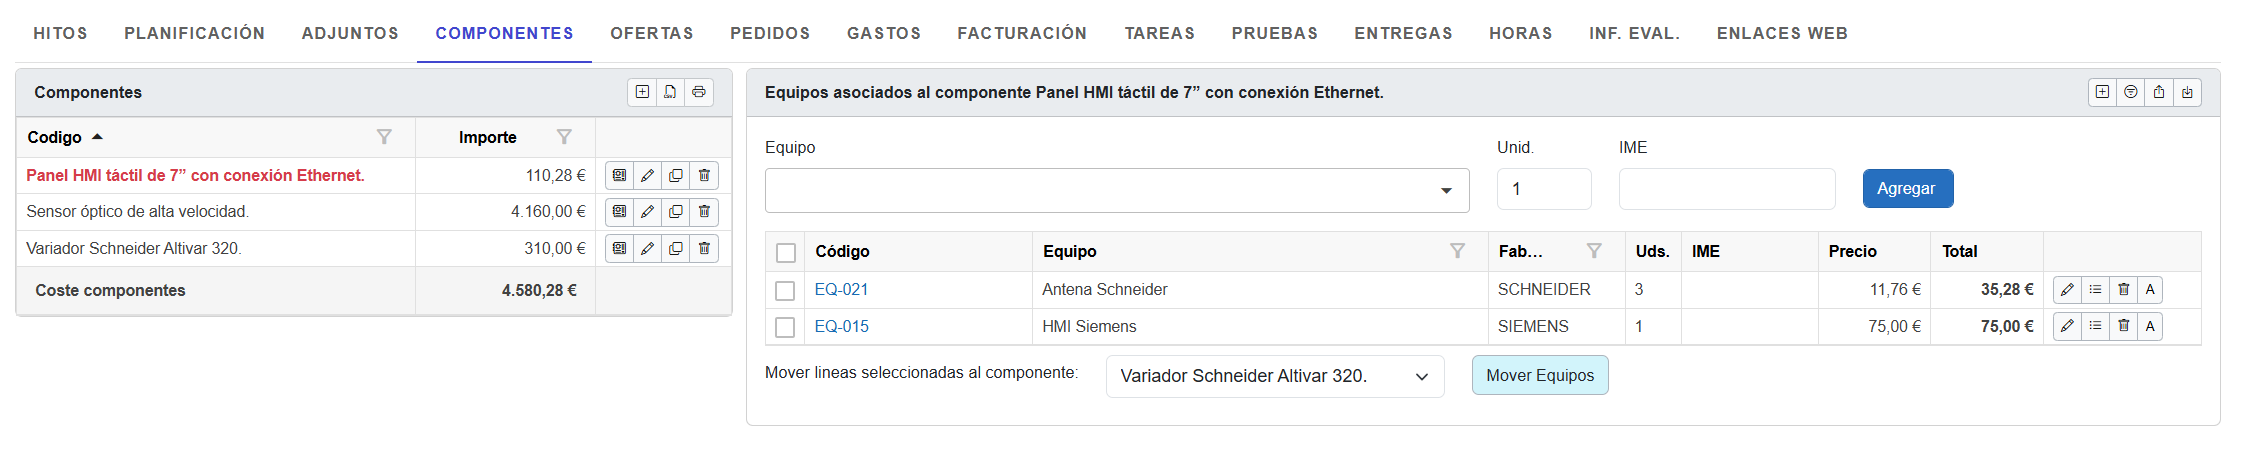The height and width of the screenshot is (454, 2241).
Task: Open the EQ-021 equipment link
Action: click(841, 290)
